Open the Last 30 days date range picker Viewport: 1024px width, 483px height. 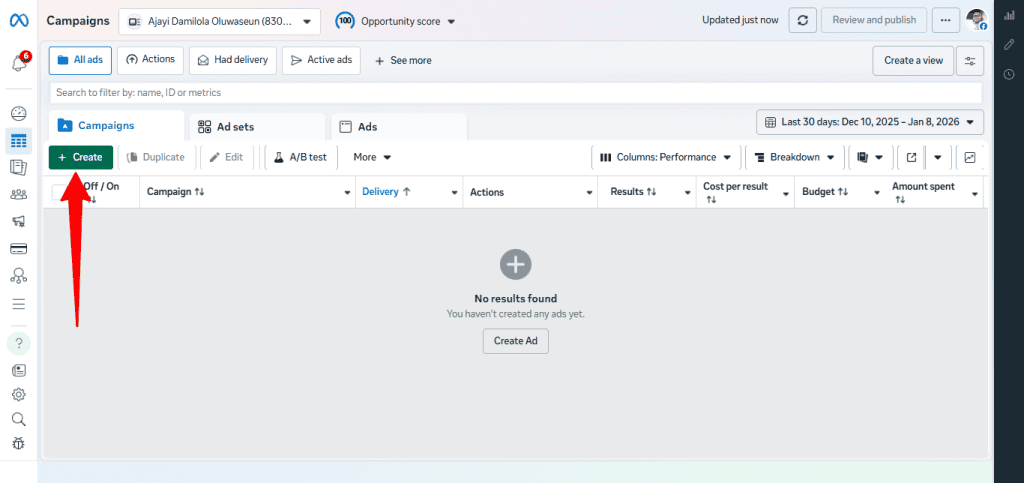pyautogui.click(x=870, y=122)
